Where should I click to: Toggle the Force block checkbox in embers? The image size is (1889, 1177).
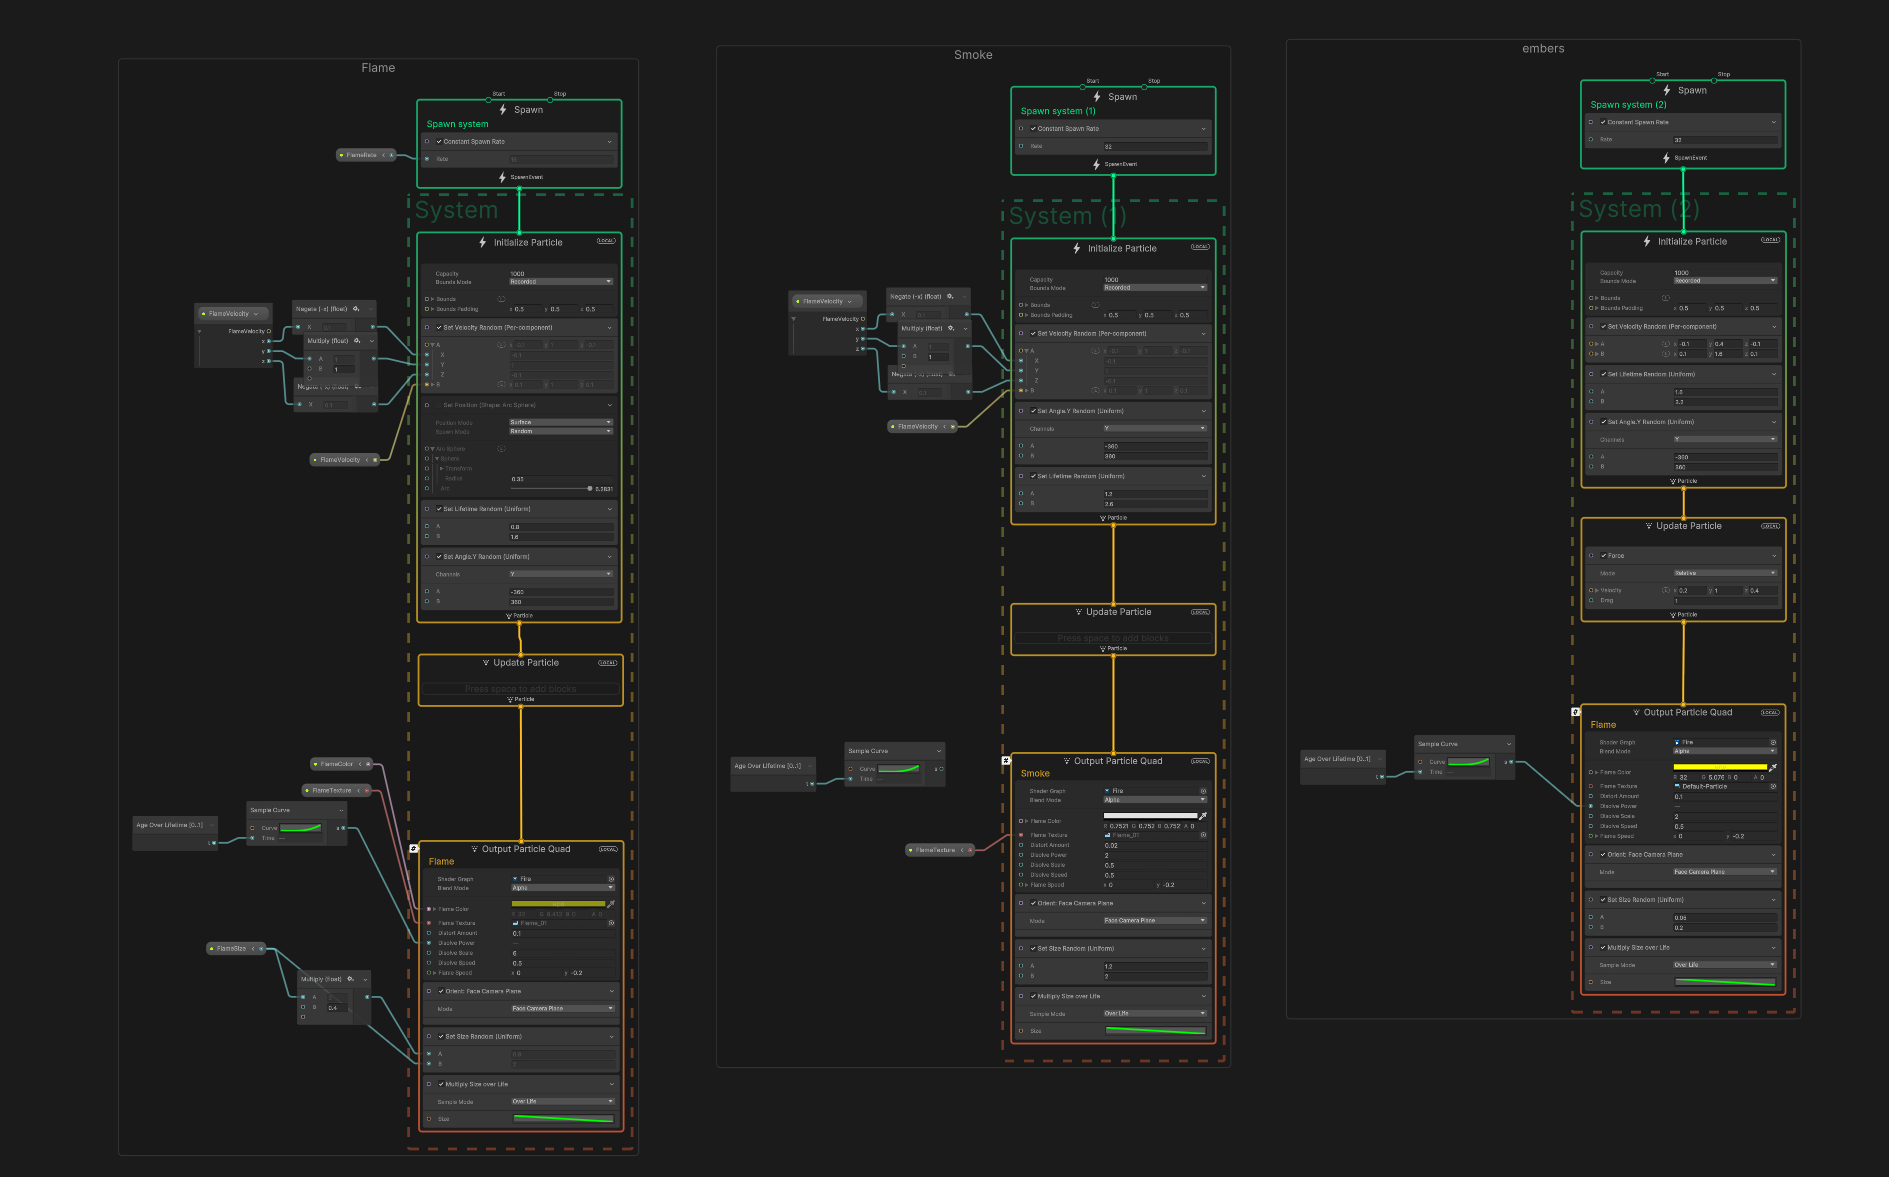coord(1603,556)
